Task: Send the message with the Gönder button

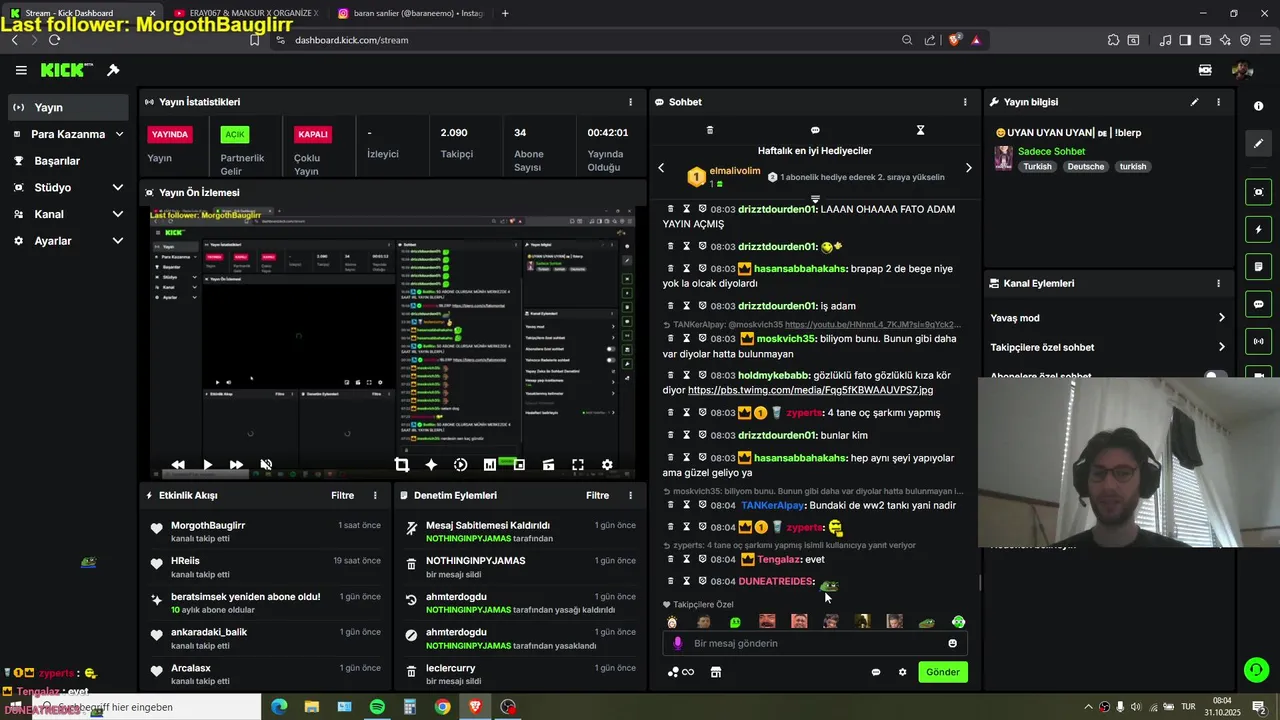Action: click(x=943, y=672)
